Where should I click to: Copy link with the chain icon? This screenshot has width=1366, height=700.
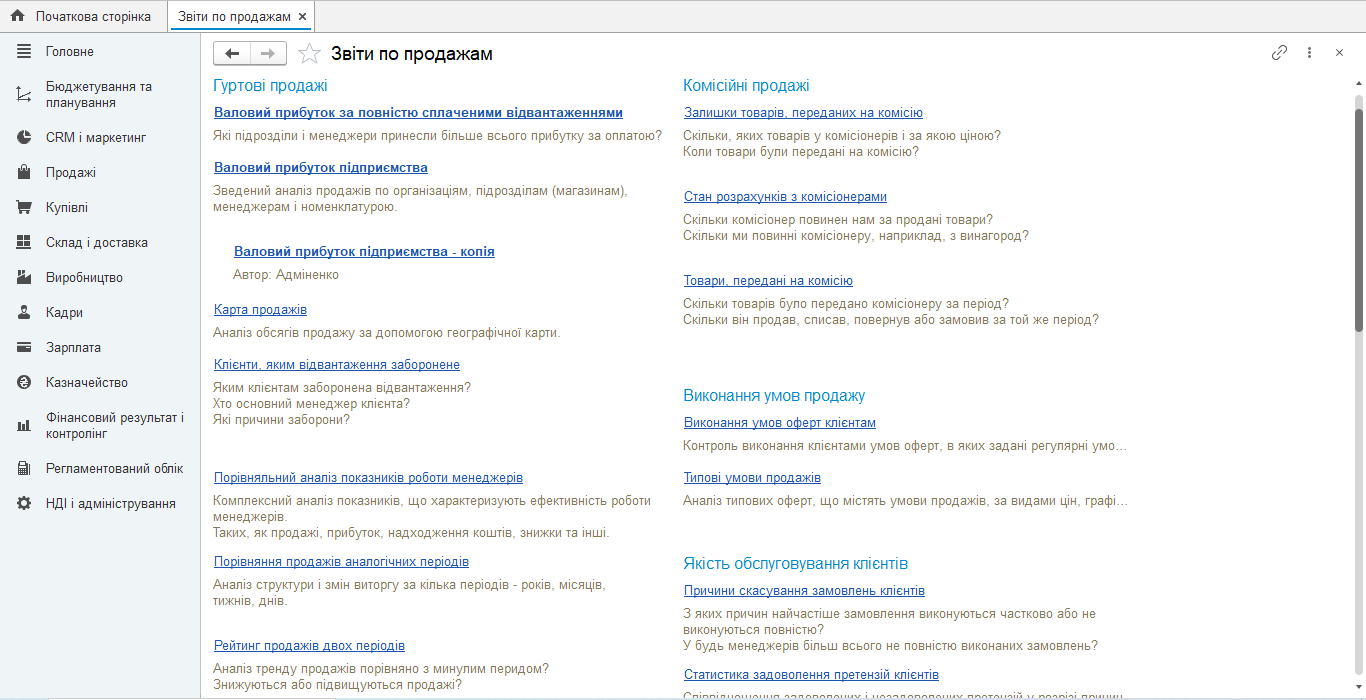[1279, 53]
